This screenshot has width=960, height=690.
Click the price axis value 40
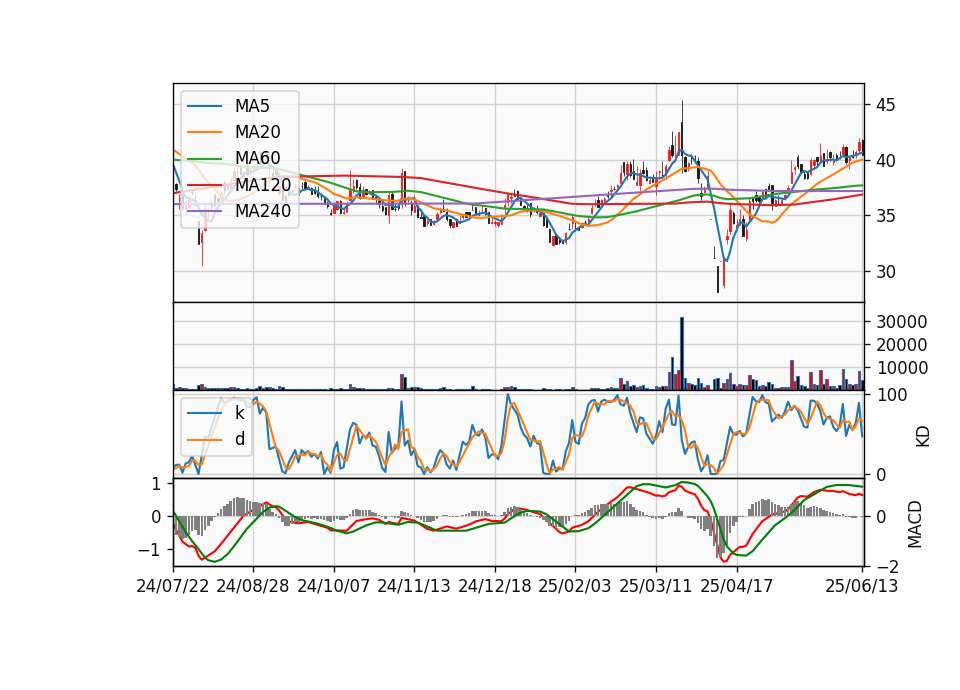885,161
